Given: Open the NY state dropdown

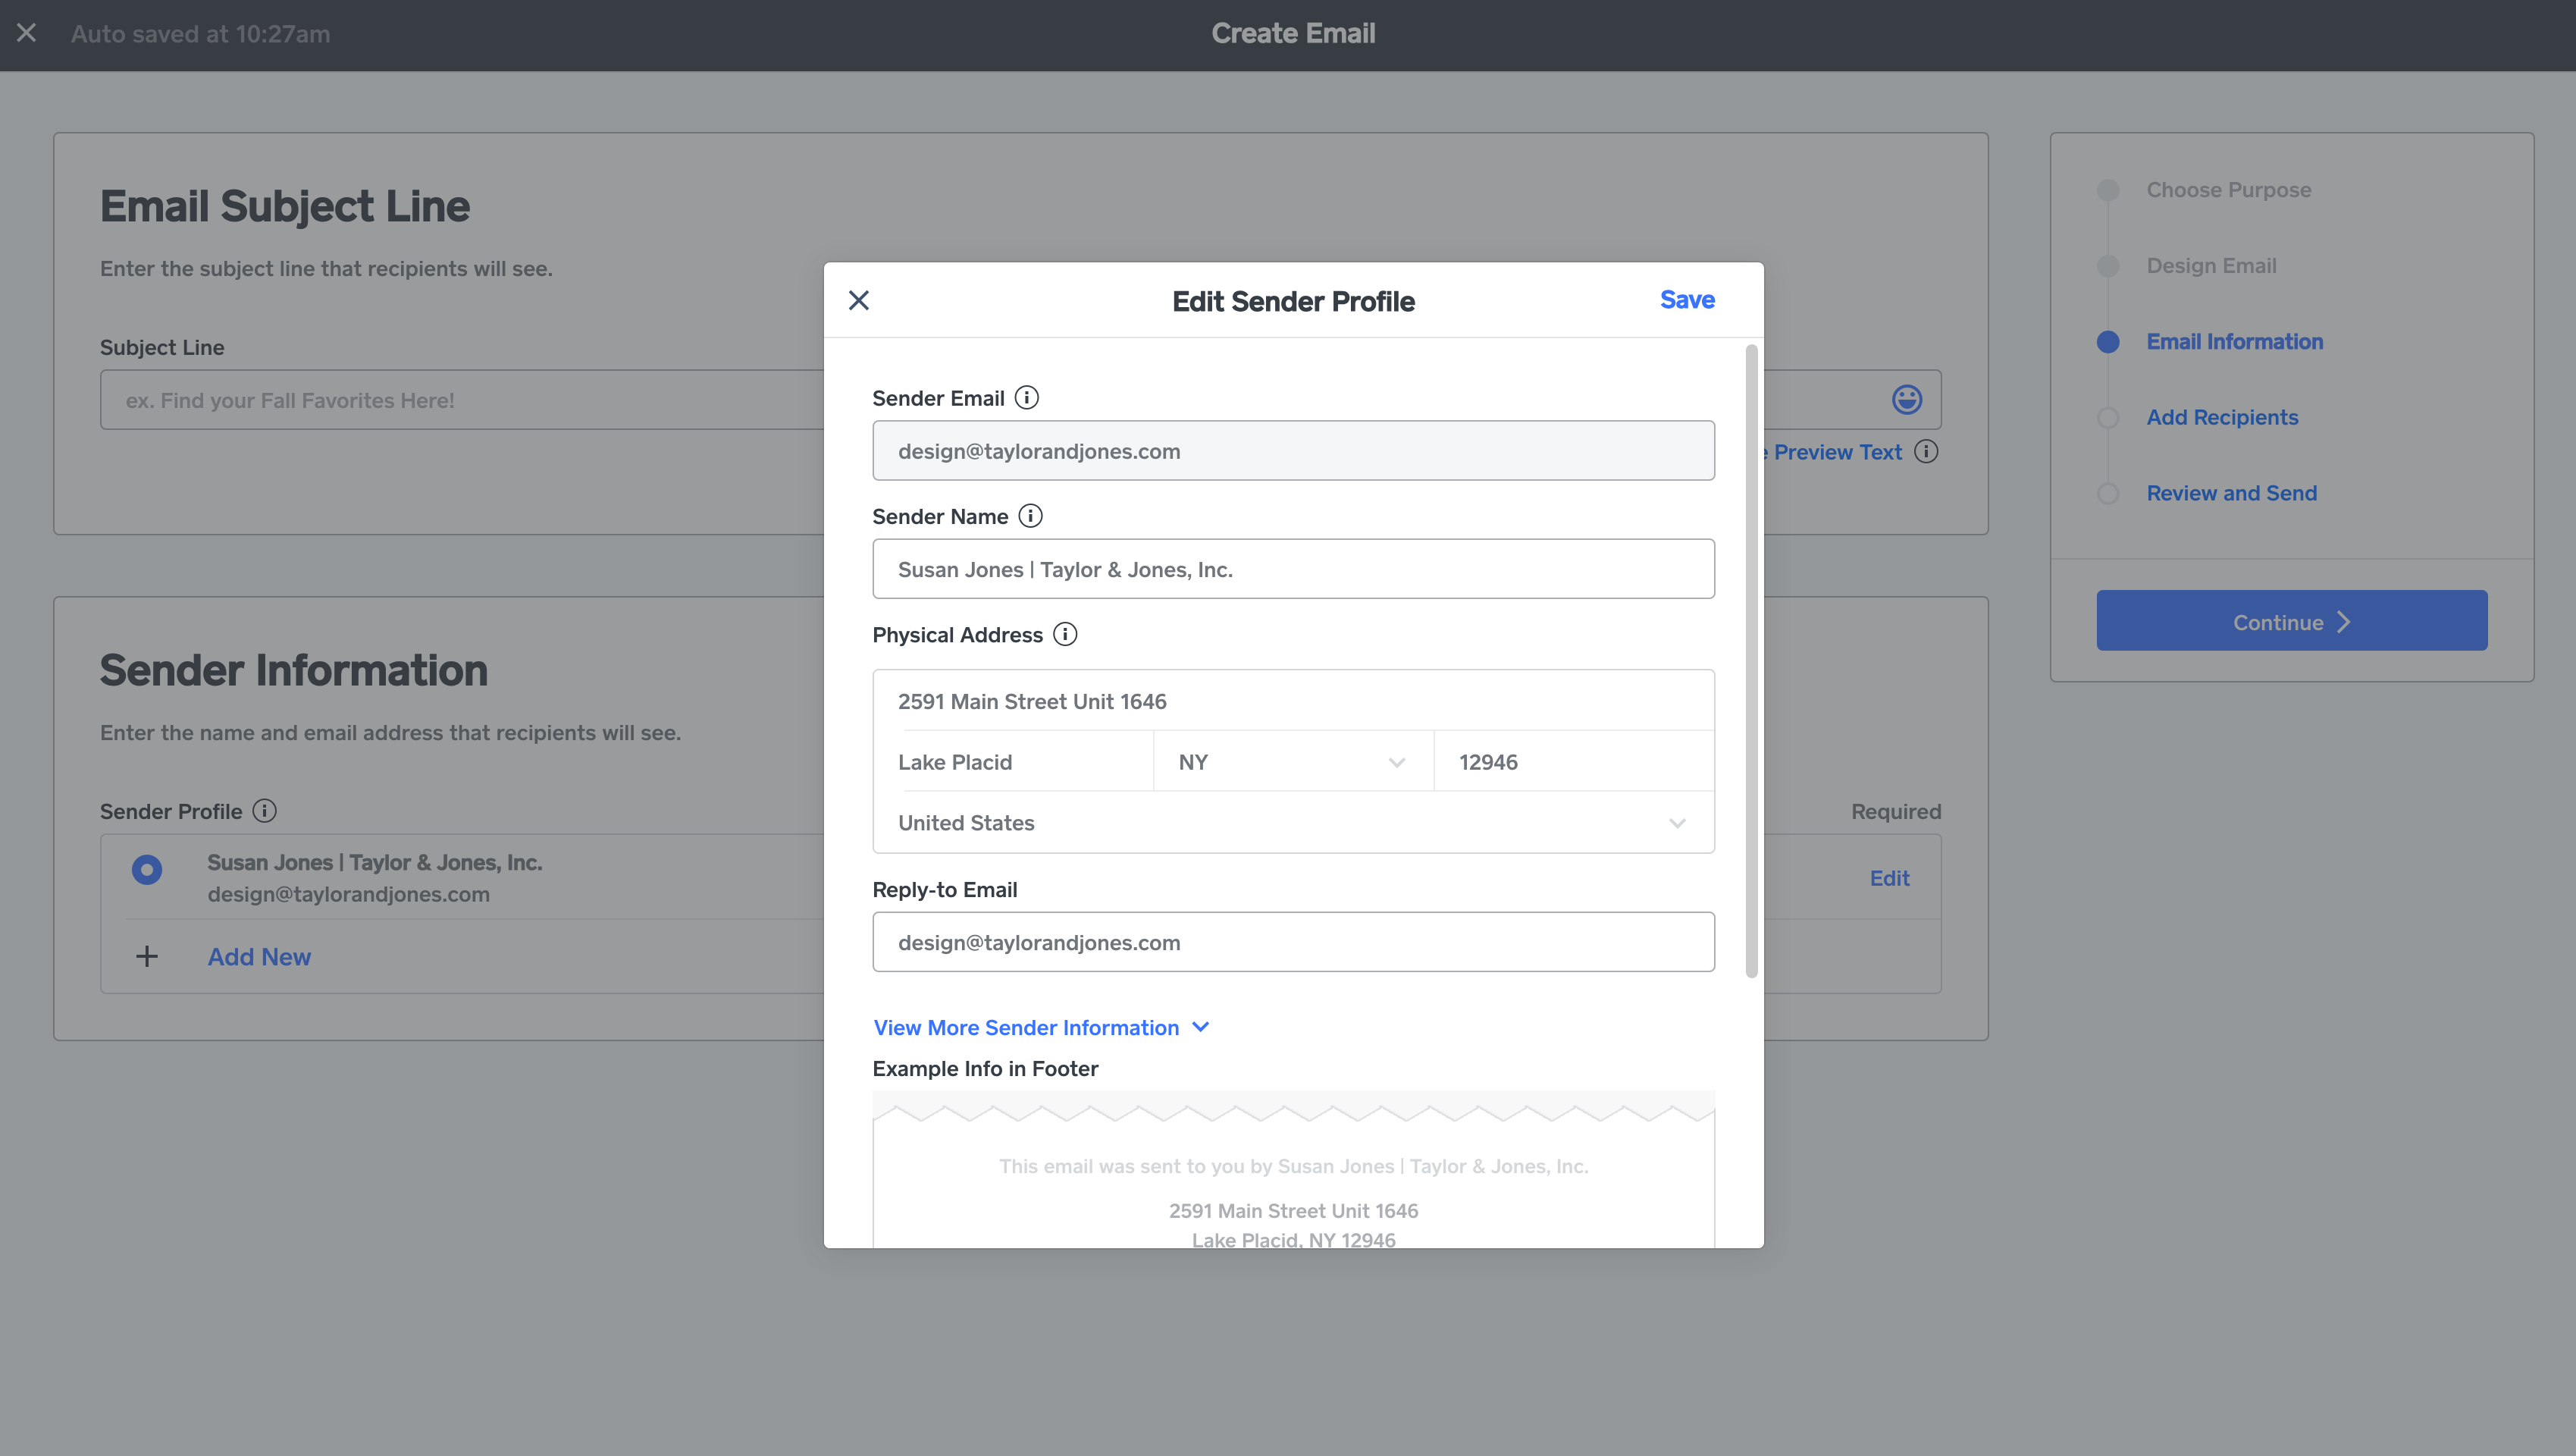Looking at the screenshot, I should point(1293,762).
